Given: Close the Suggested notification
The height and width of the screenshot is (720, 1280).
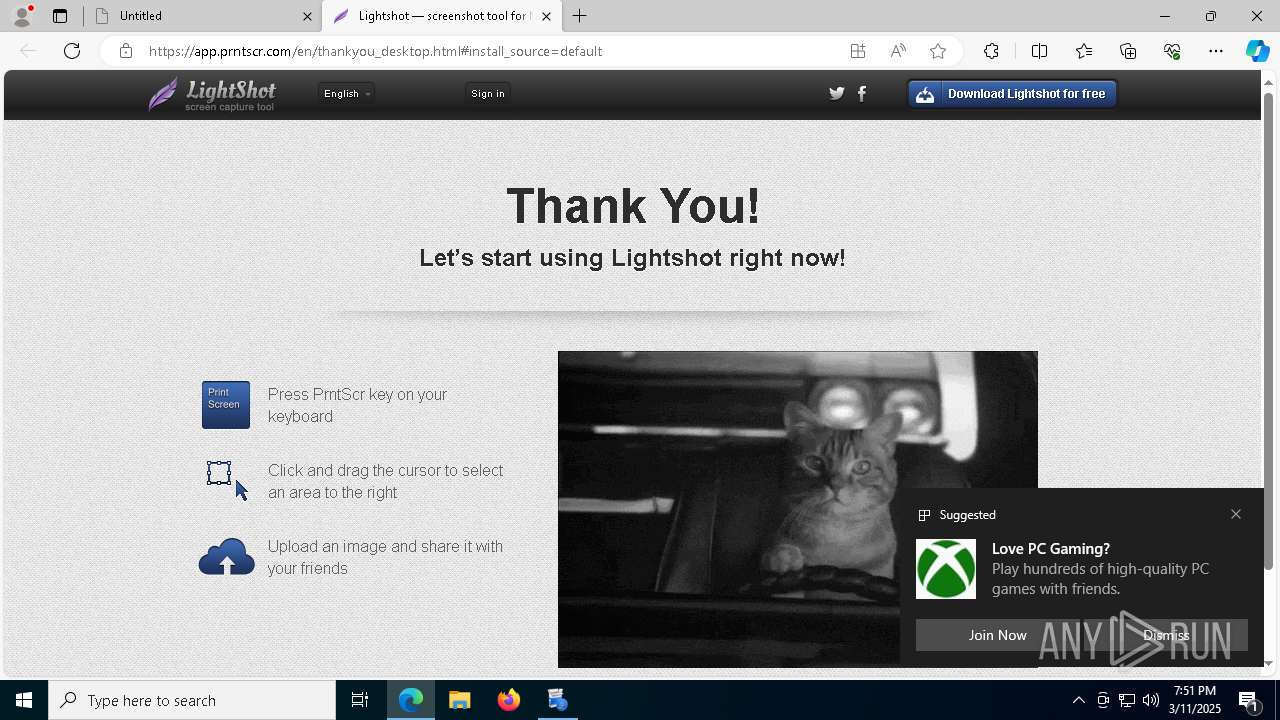Looking at the screenshot, I should point(1236,514).
